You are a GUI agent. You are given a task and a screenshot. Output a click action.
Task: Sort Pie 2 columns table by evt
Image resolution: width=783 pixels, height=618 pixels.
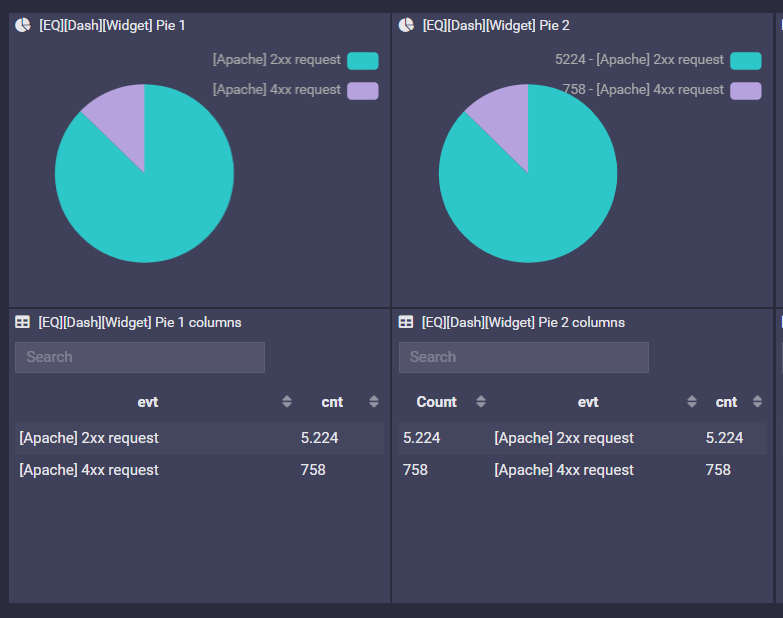coord(692,401)
